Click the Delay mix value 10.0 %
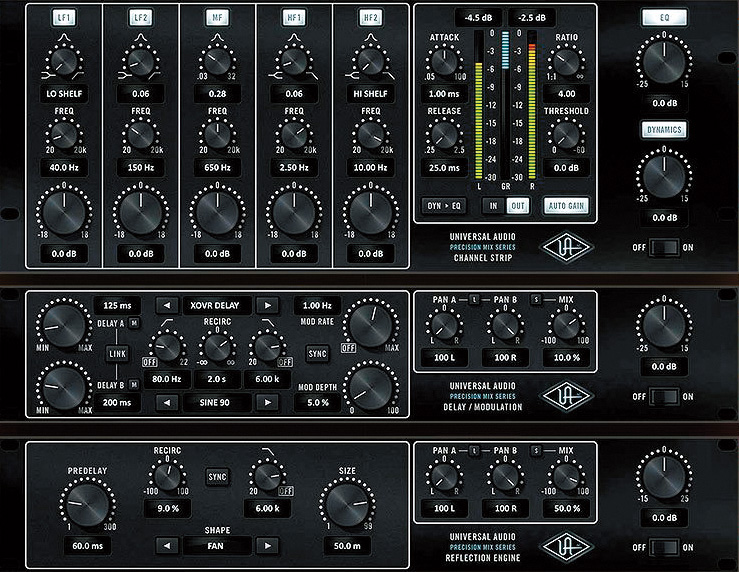739x572 pixels. [x=566, y=358]
